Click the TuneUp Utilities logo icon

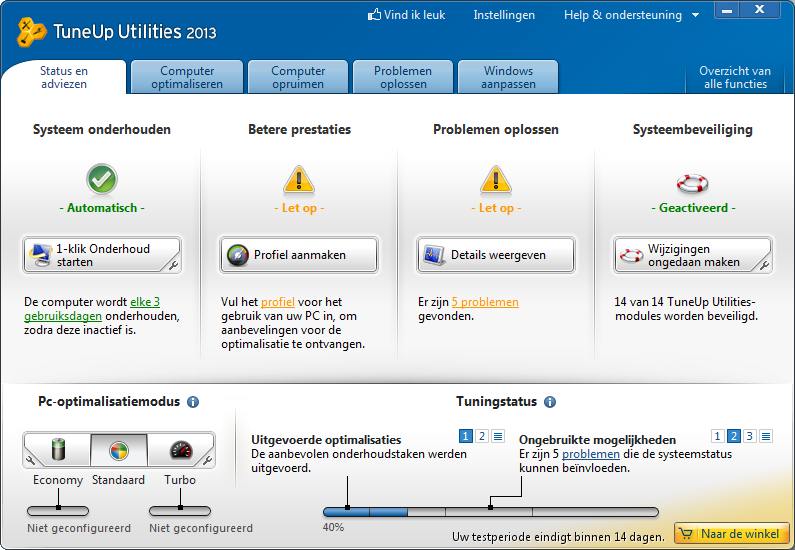[31, 32]
